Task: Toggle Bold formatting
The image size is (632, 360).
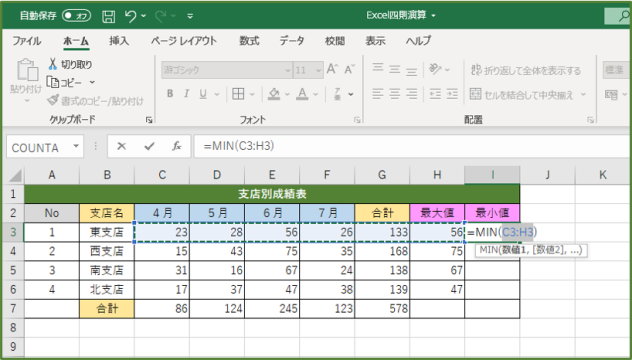Action: pos(170,94)
